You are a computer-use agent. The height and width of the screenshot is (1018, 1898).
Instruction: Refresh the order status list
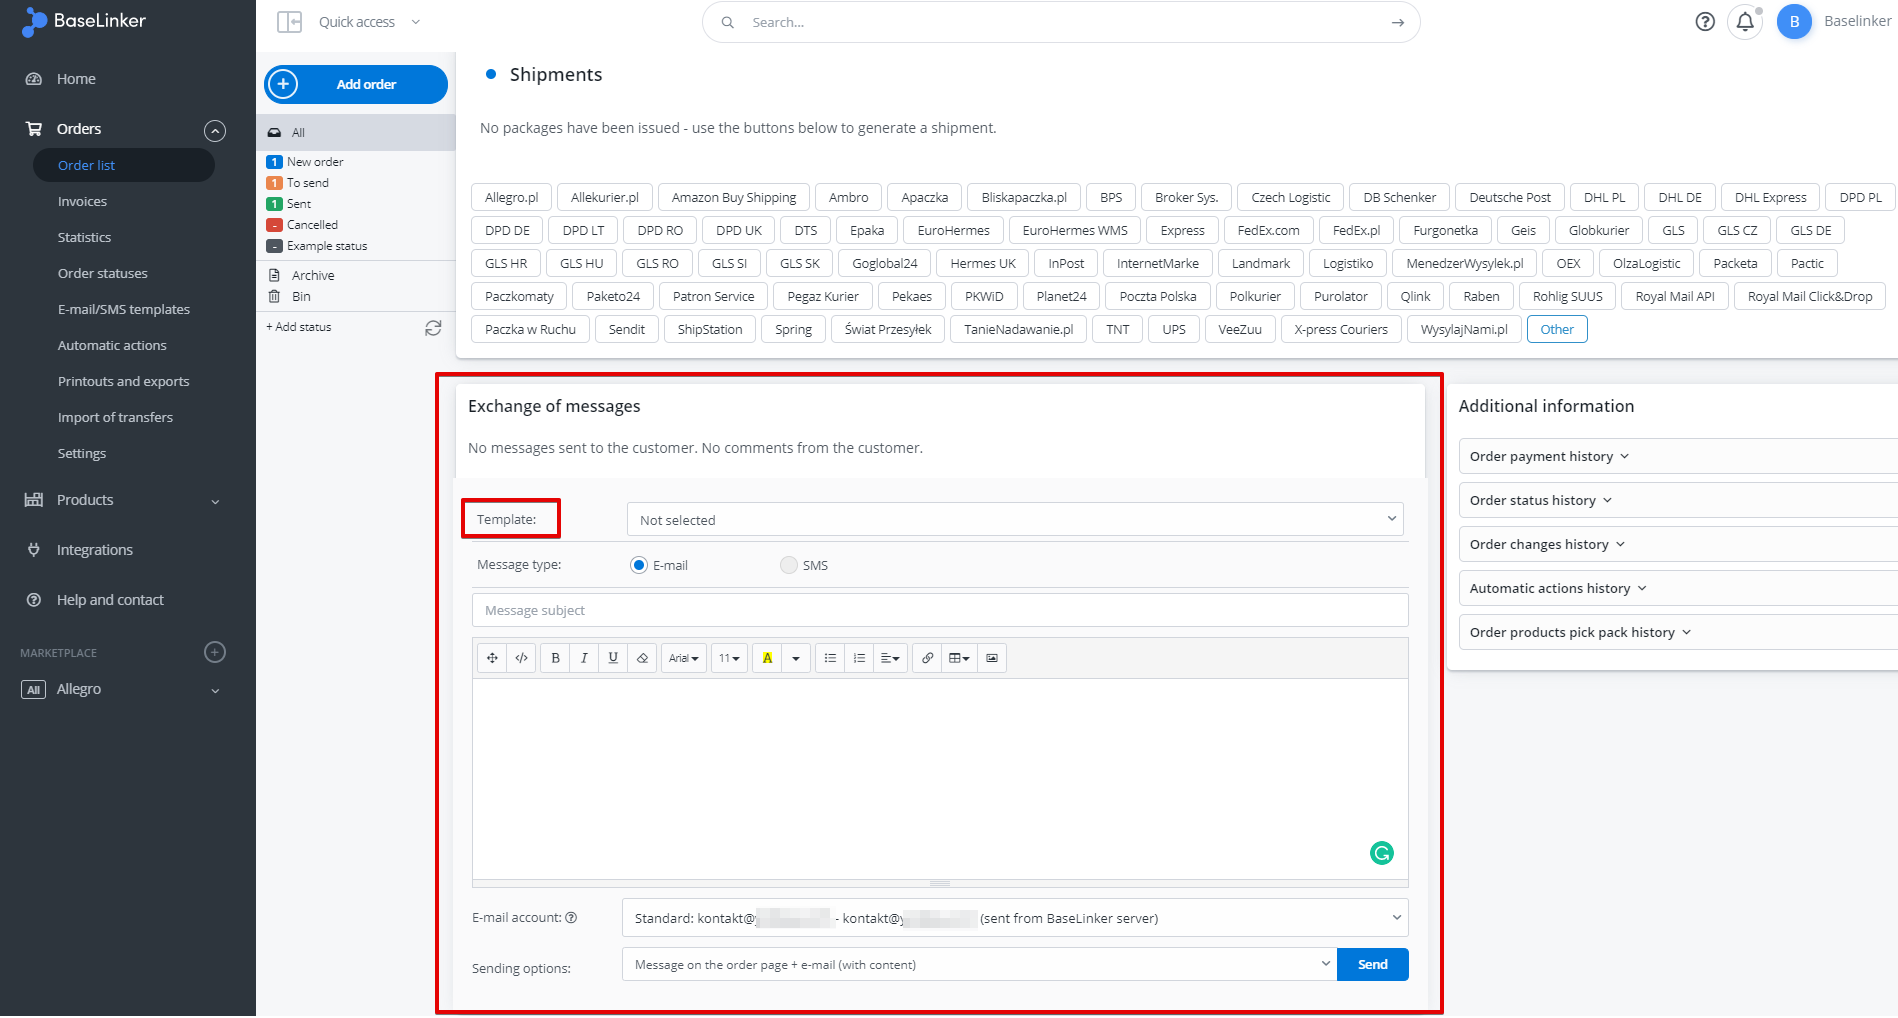tap(433, 328)
